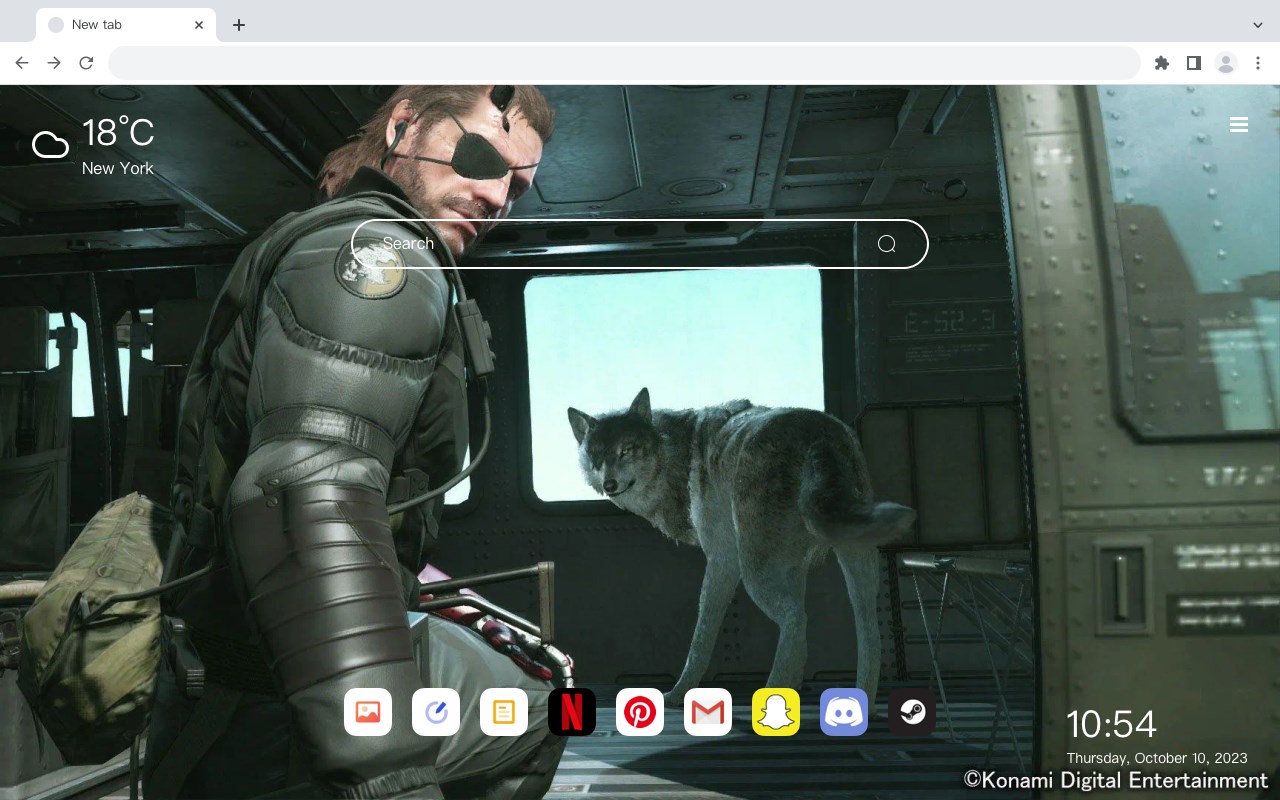Reload the current page
The image size is (1280, 800).
(x=86, y=63)
